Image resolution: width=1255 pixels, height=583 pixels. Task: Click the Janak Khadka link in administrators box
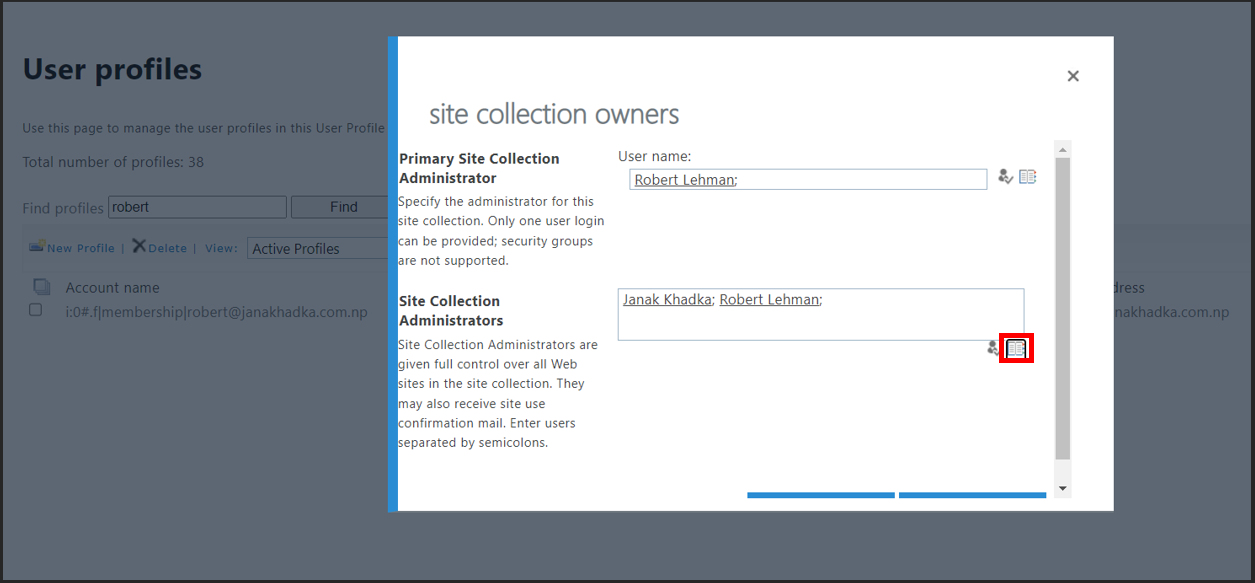[x=666, y=298]
